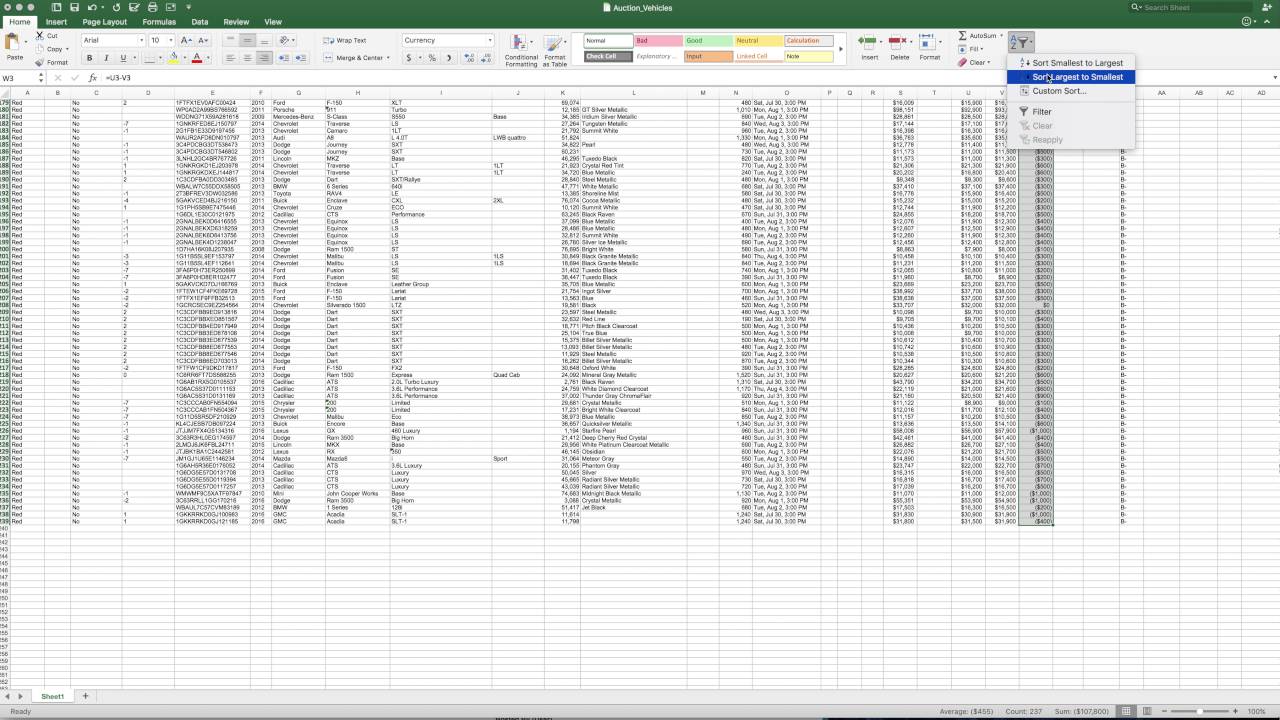
Task: Click the Delete cells icon
Action: coord(899,42)
